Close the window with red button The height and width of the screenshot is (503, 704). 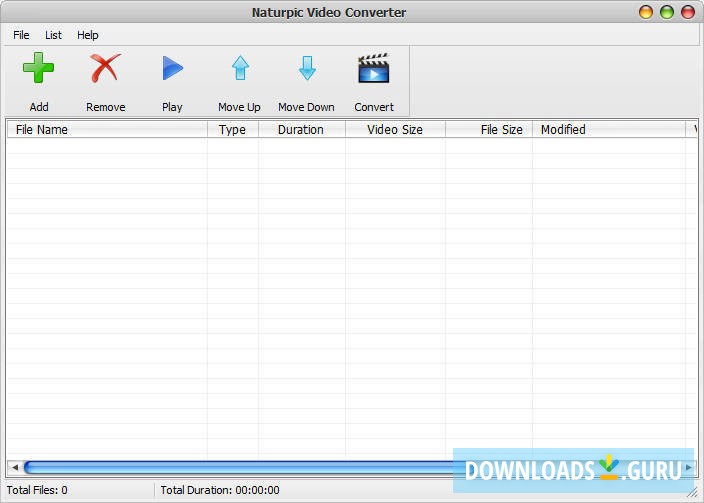tap(688, 12)
